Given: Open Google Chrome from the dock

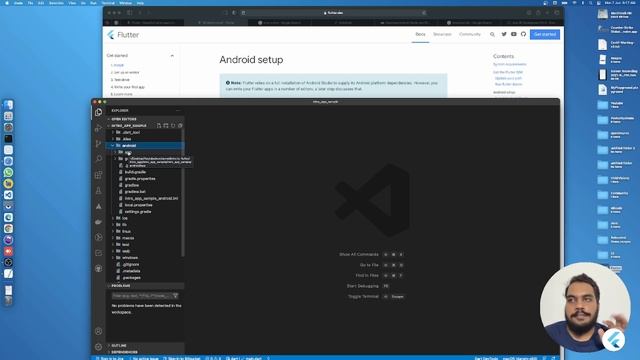Looking at the screenshot, I should pos(8,229).
